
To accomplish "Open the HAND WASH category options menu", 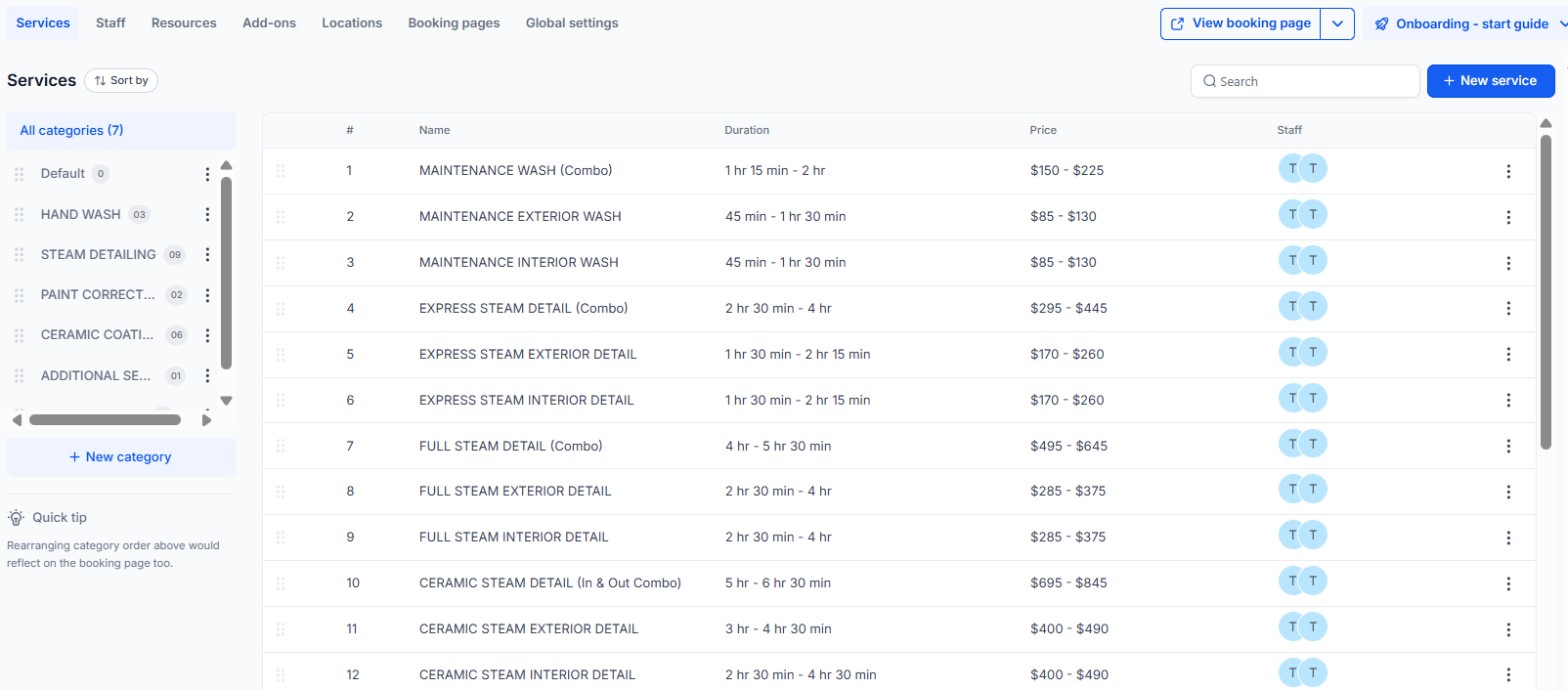I will tap(207, 214).
